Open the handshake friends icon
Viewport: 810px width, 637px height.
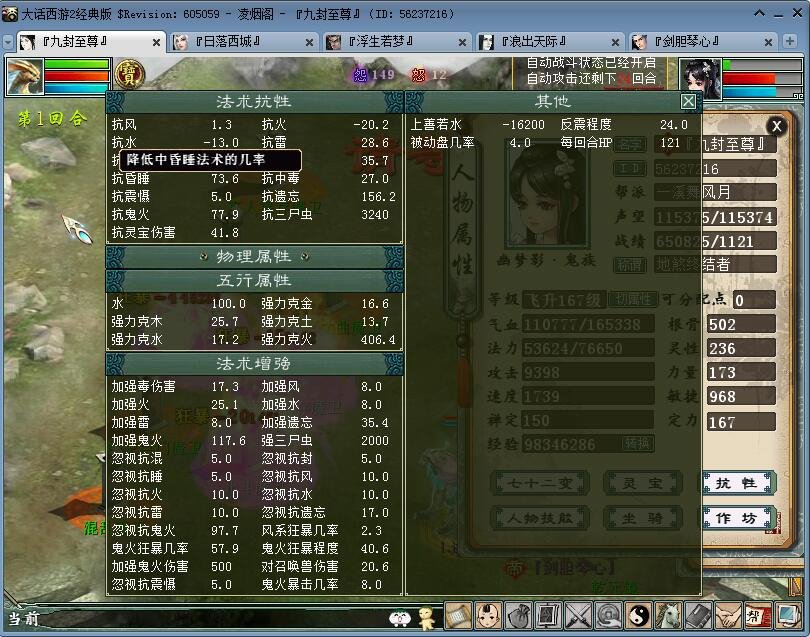729,615
